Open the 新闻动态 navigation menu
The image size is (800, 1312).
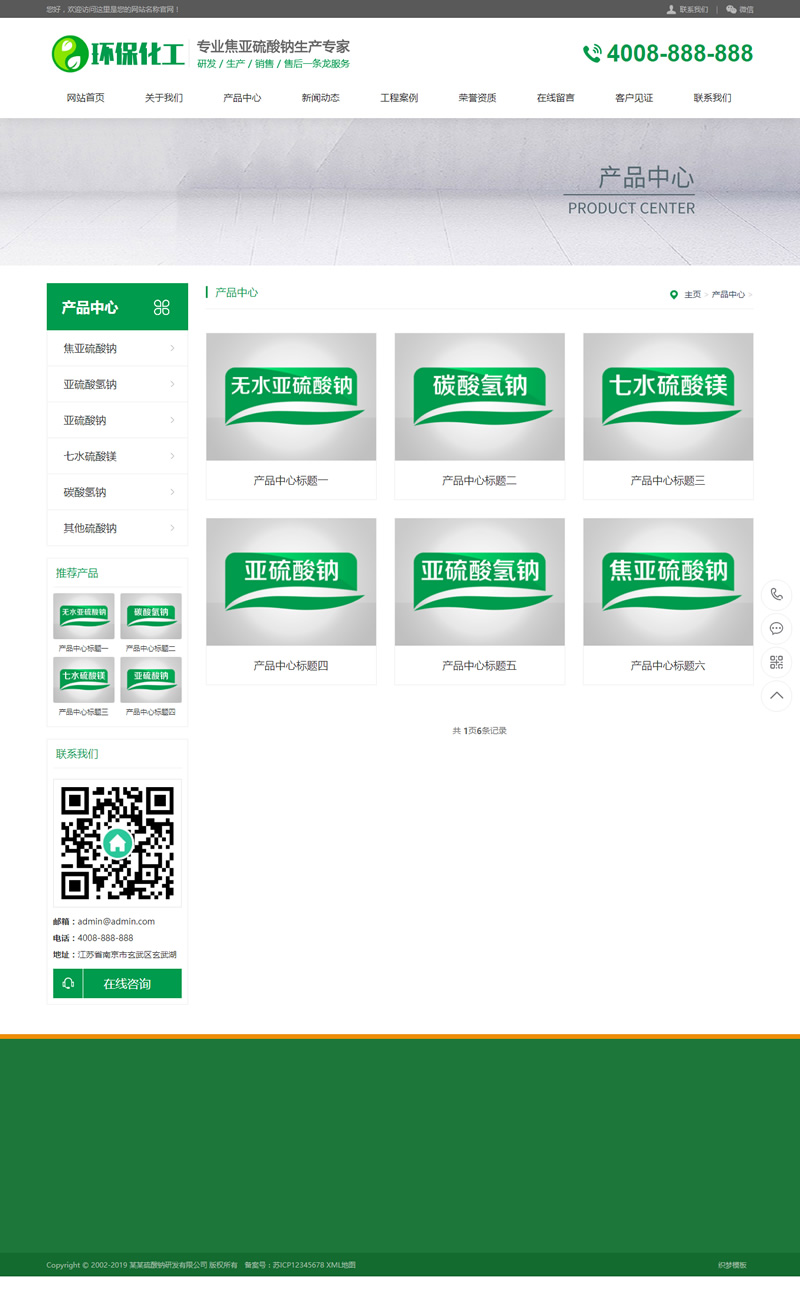320,97
